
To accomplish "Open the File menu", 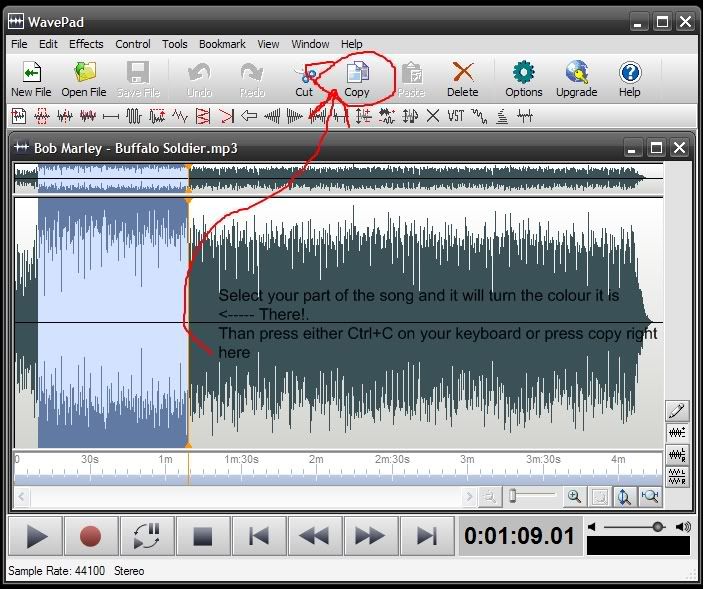I will 19,44.
